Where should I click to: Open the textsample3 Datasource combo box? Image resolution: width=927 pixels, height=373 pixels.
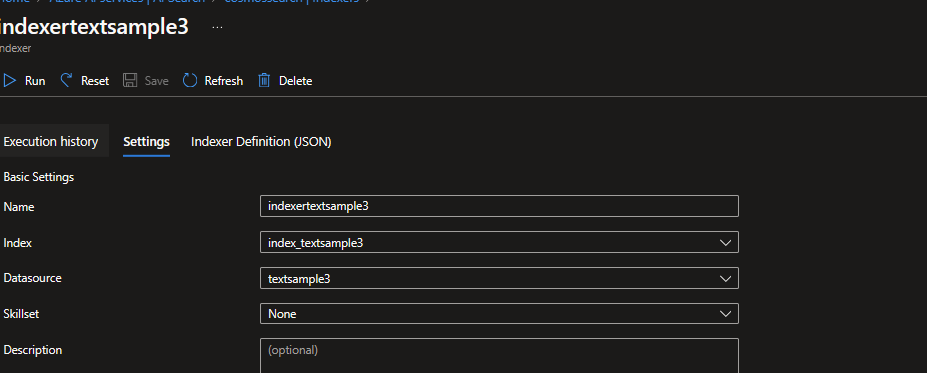[x=499, y=278]
